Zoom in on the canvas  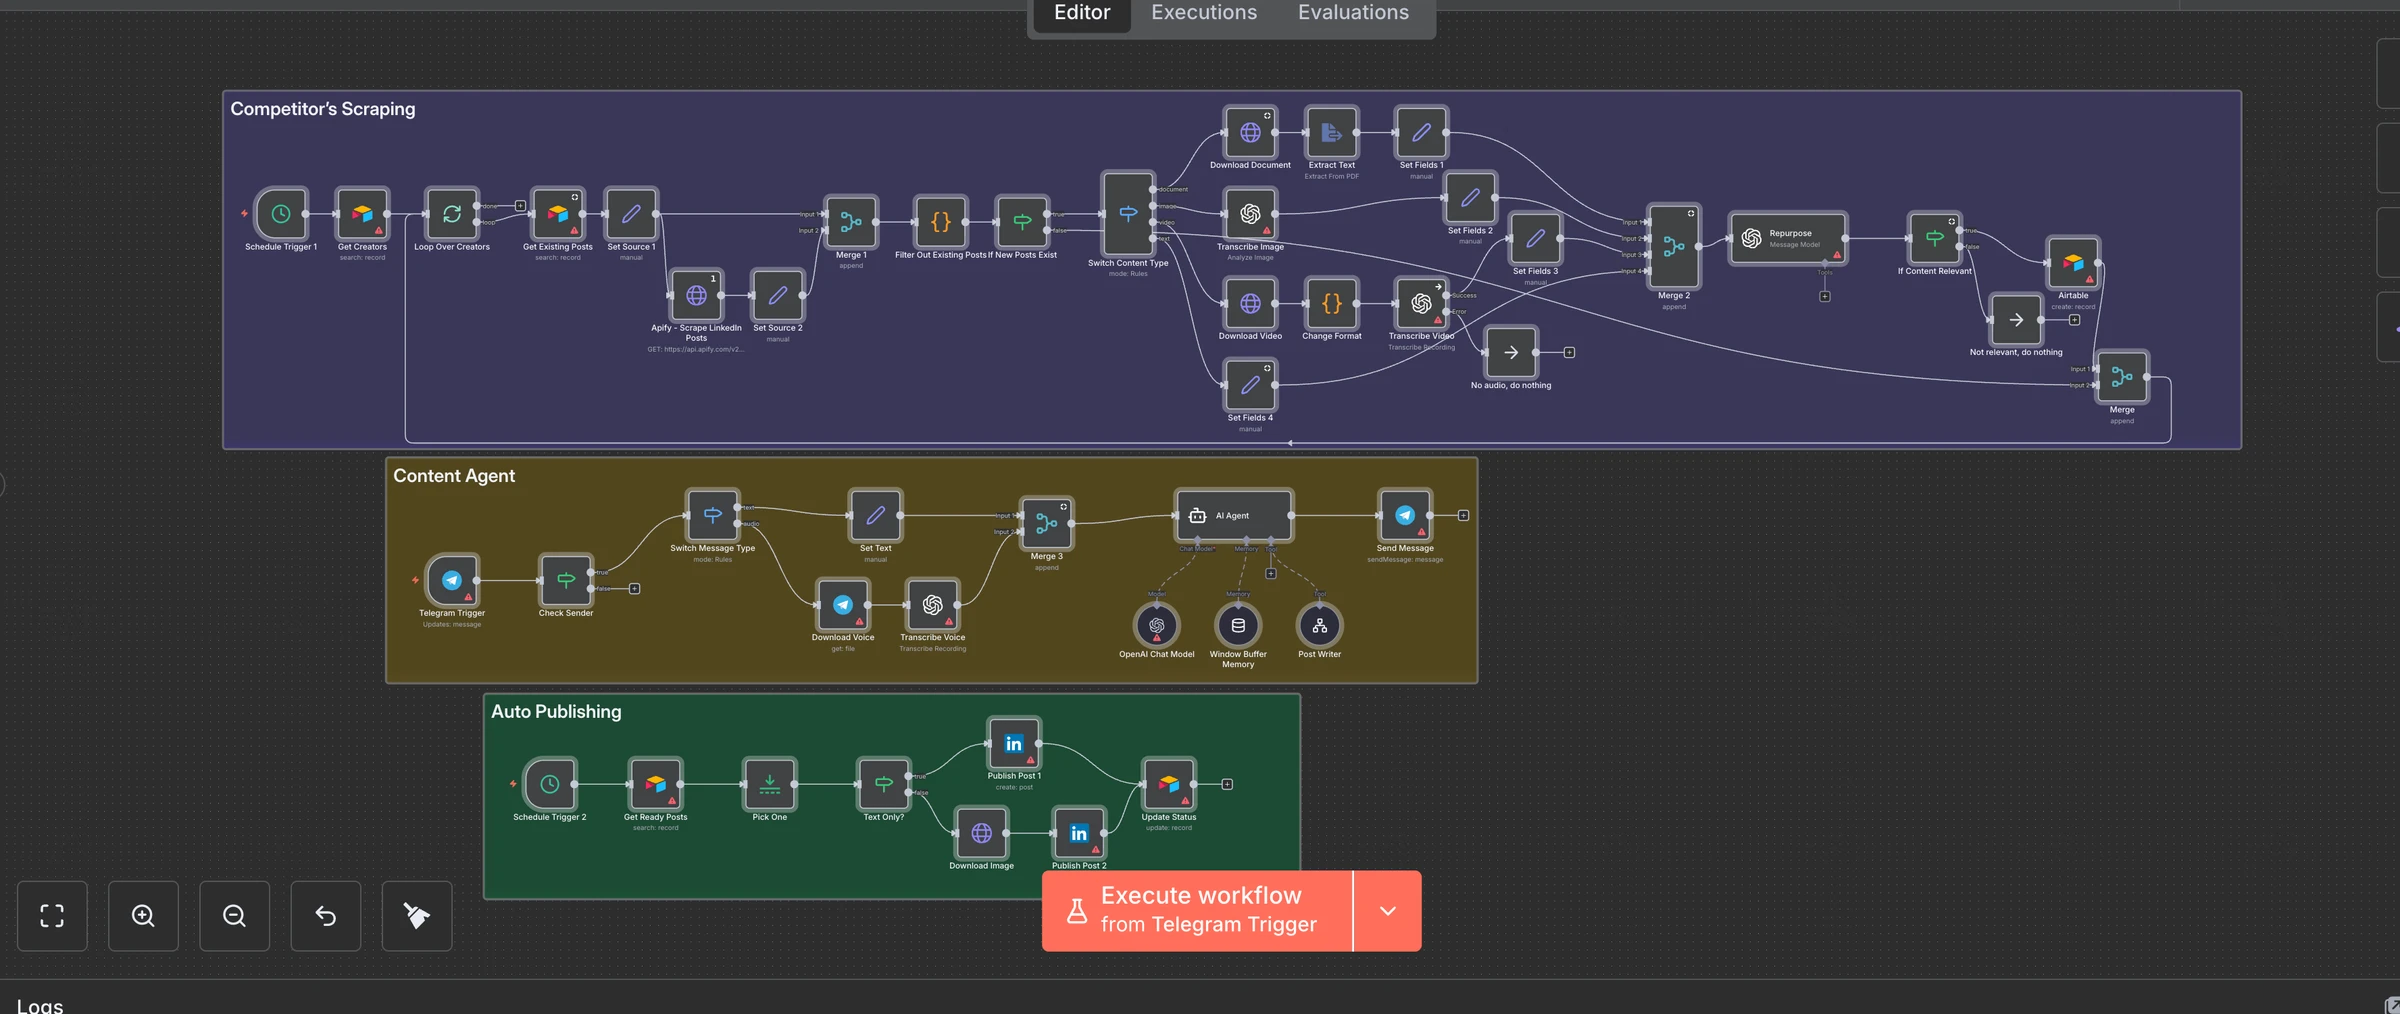(143, 916)
